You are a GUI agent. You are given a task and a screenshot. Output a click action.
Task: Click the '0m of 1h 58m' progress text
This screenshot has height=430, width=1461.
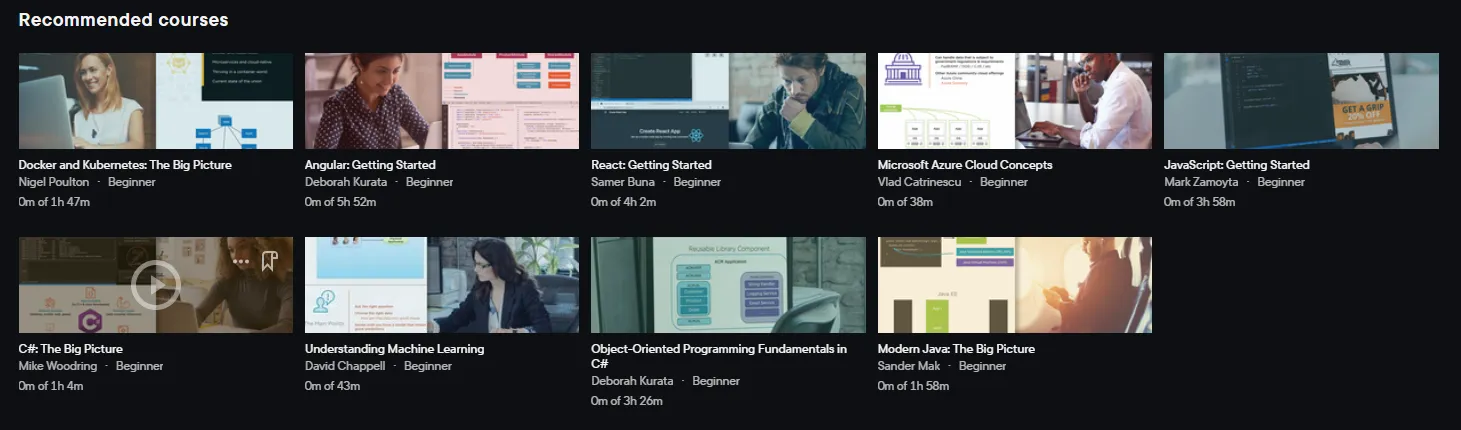[x=914, y=386]
